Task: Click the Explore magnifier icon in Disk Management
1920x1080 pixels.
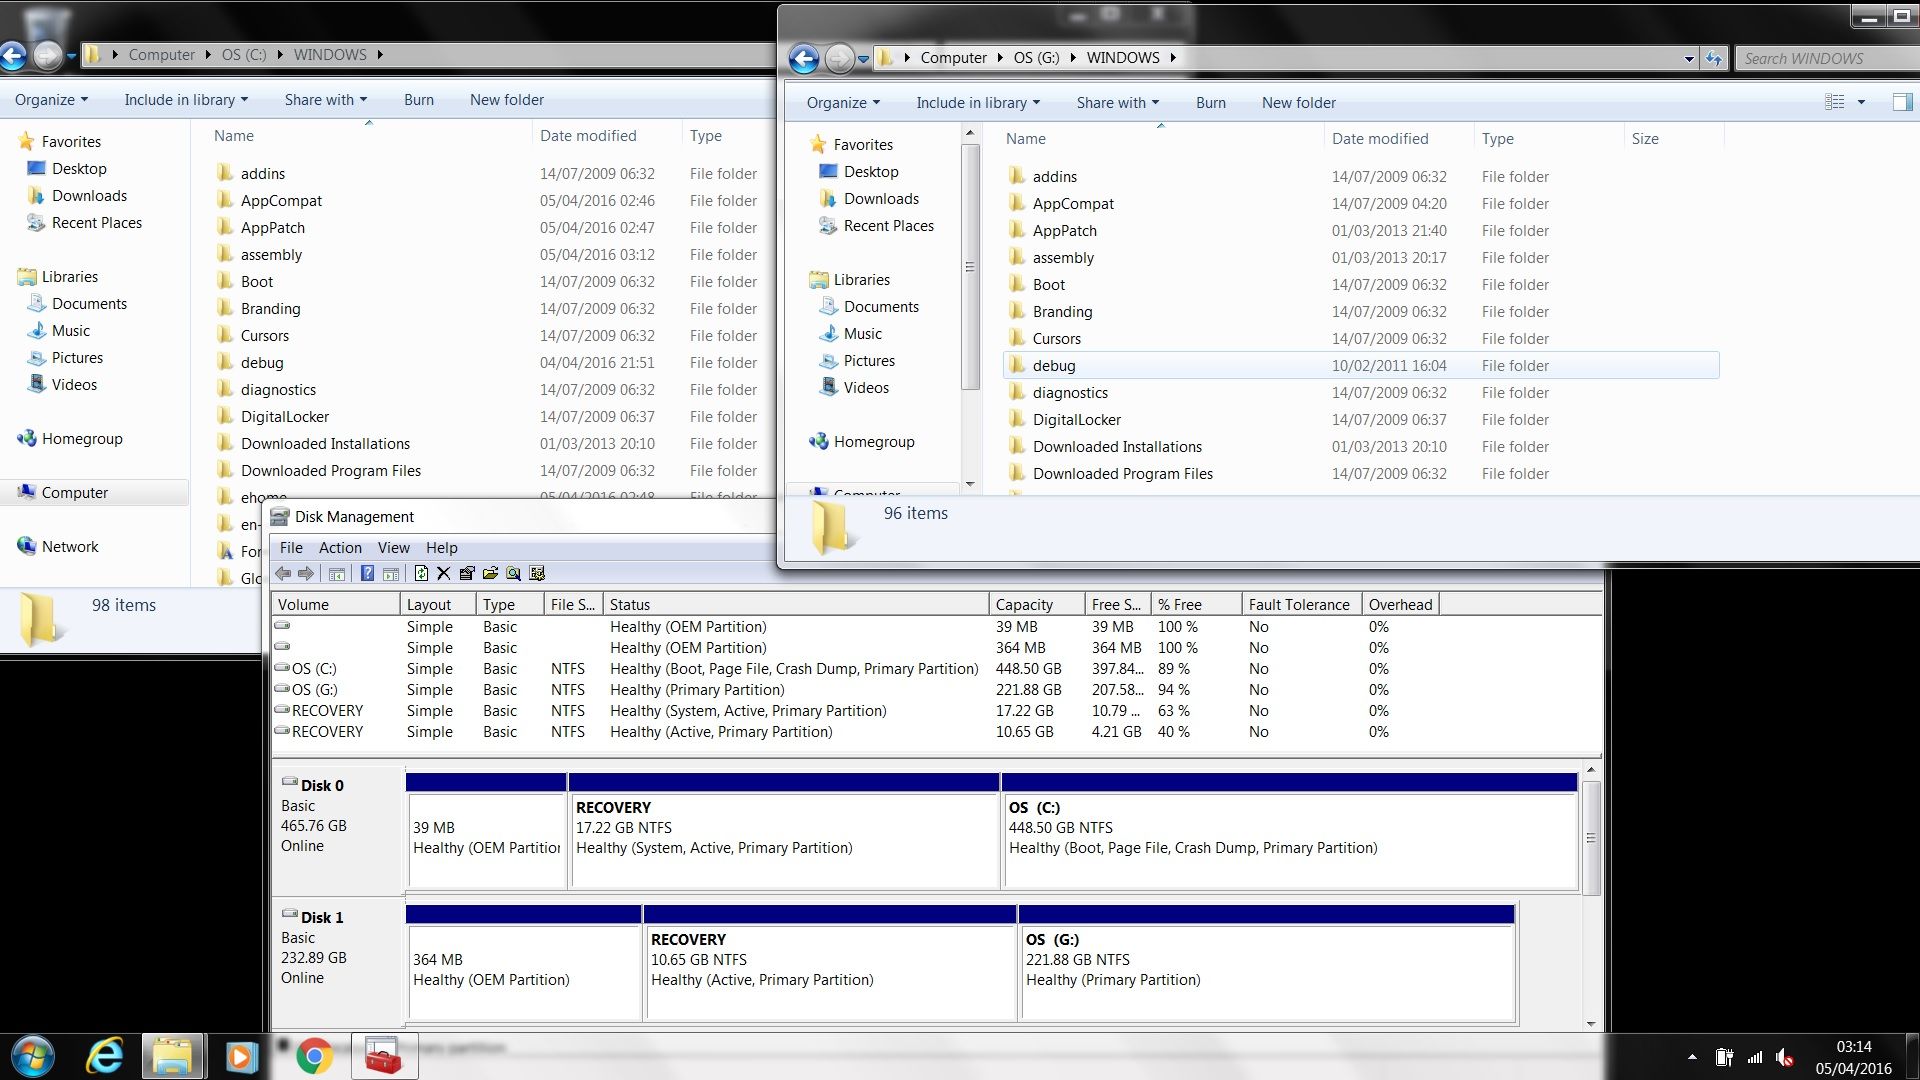Action: [x=513, y=573]
